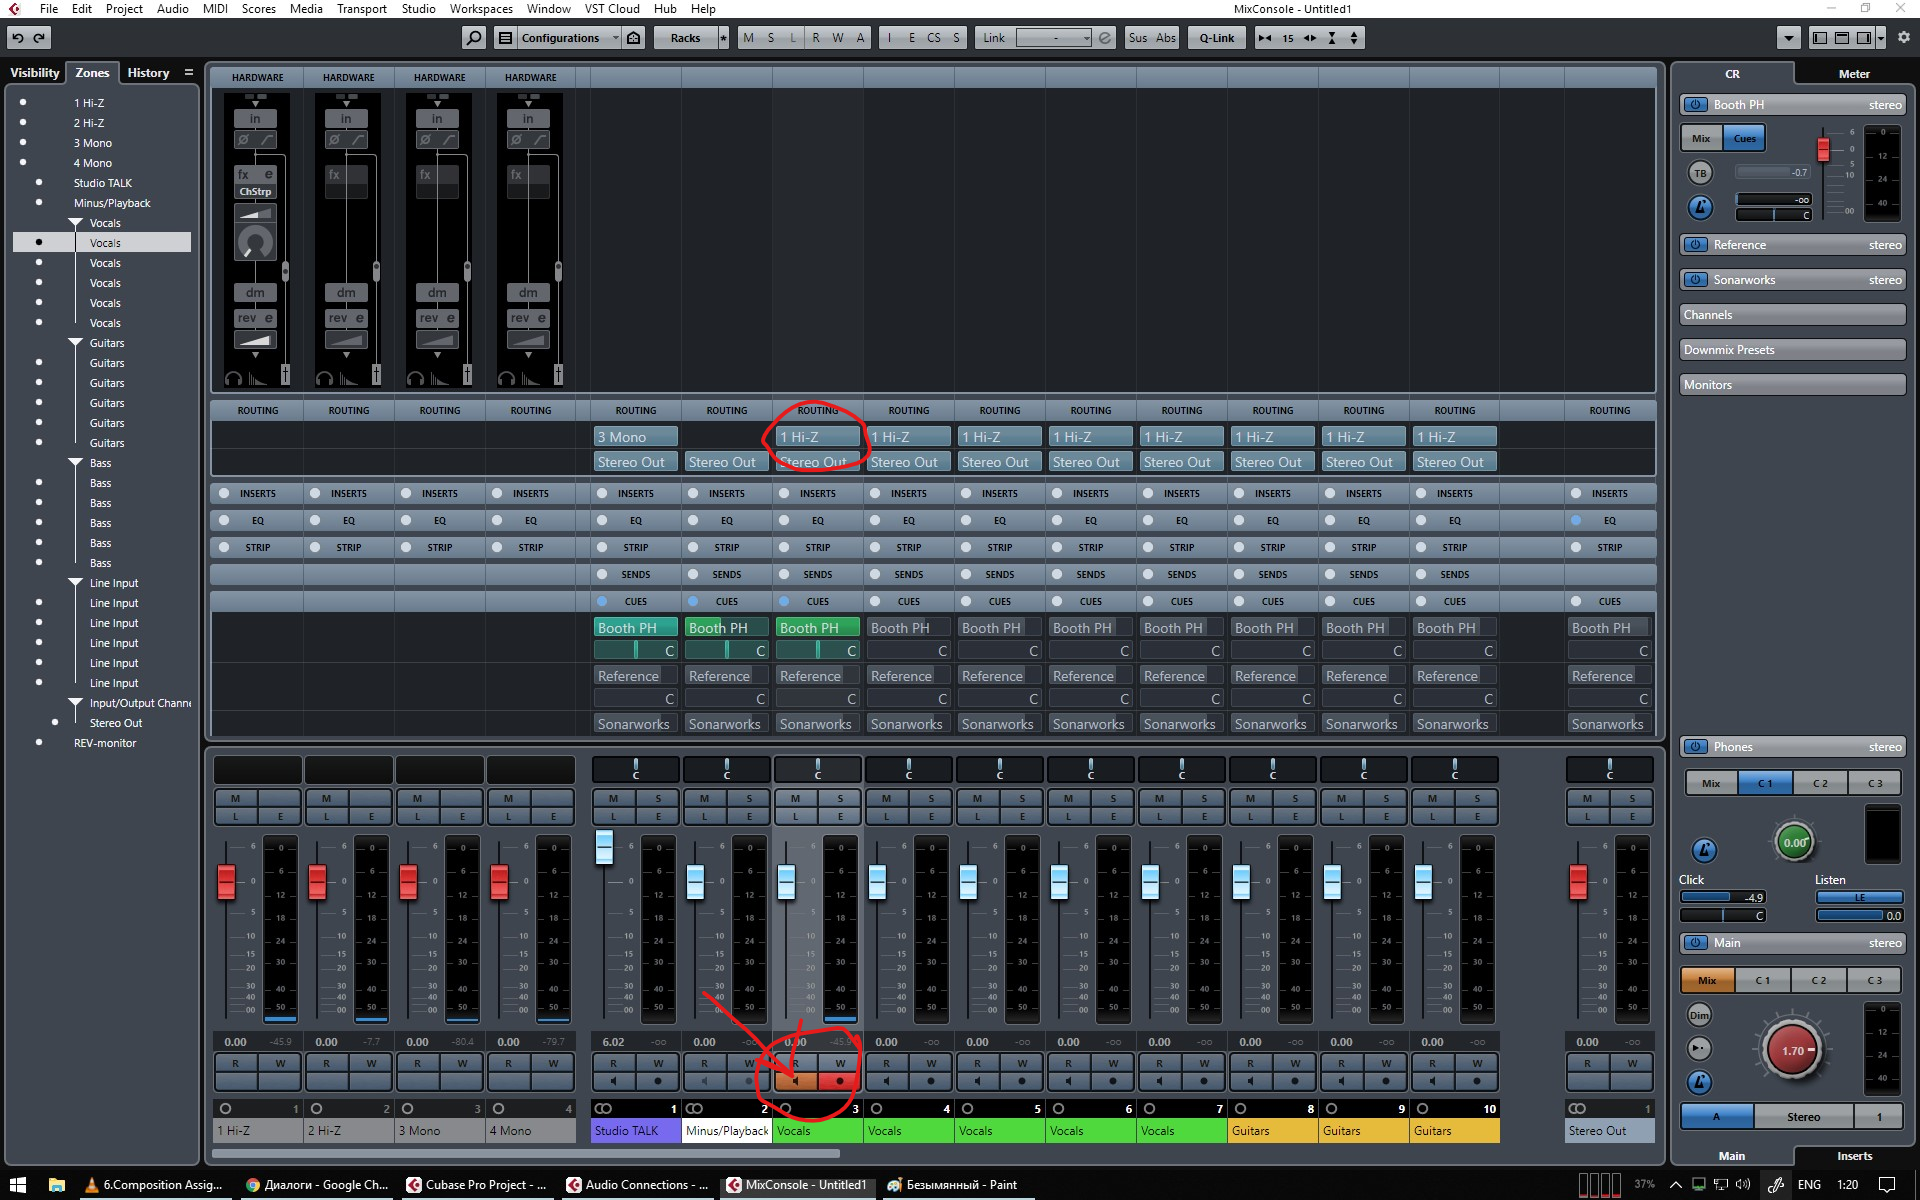Viewport: 1920px width, 1200px height.
Task: Toggle metronome click in Booth PH section
Action: click(x=1700, y=207)
